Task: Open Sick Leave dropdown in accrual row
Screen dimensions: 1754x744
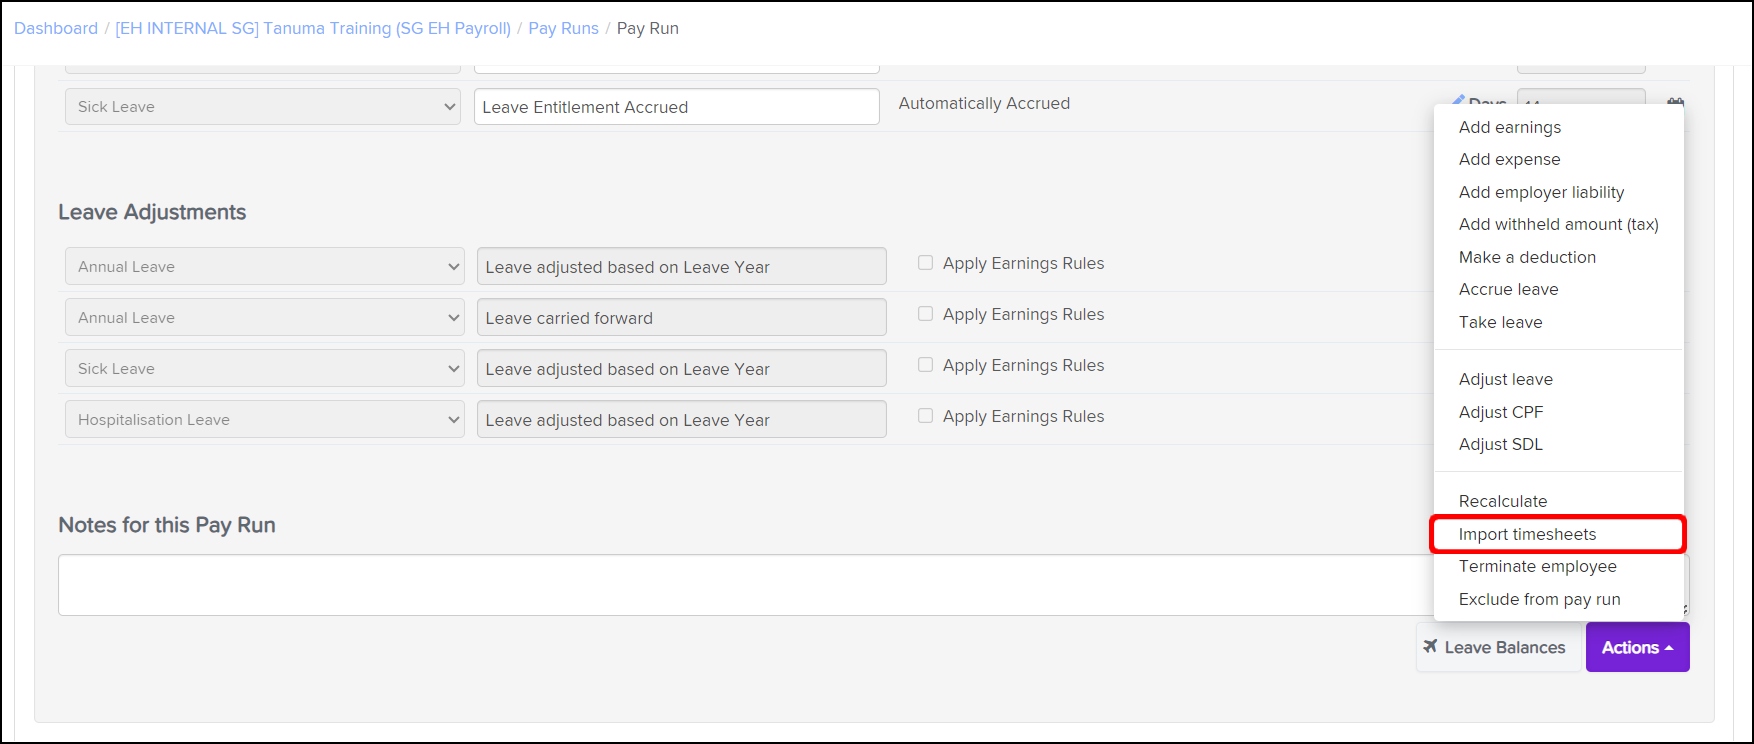Action: [262, 107]
